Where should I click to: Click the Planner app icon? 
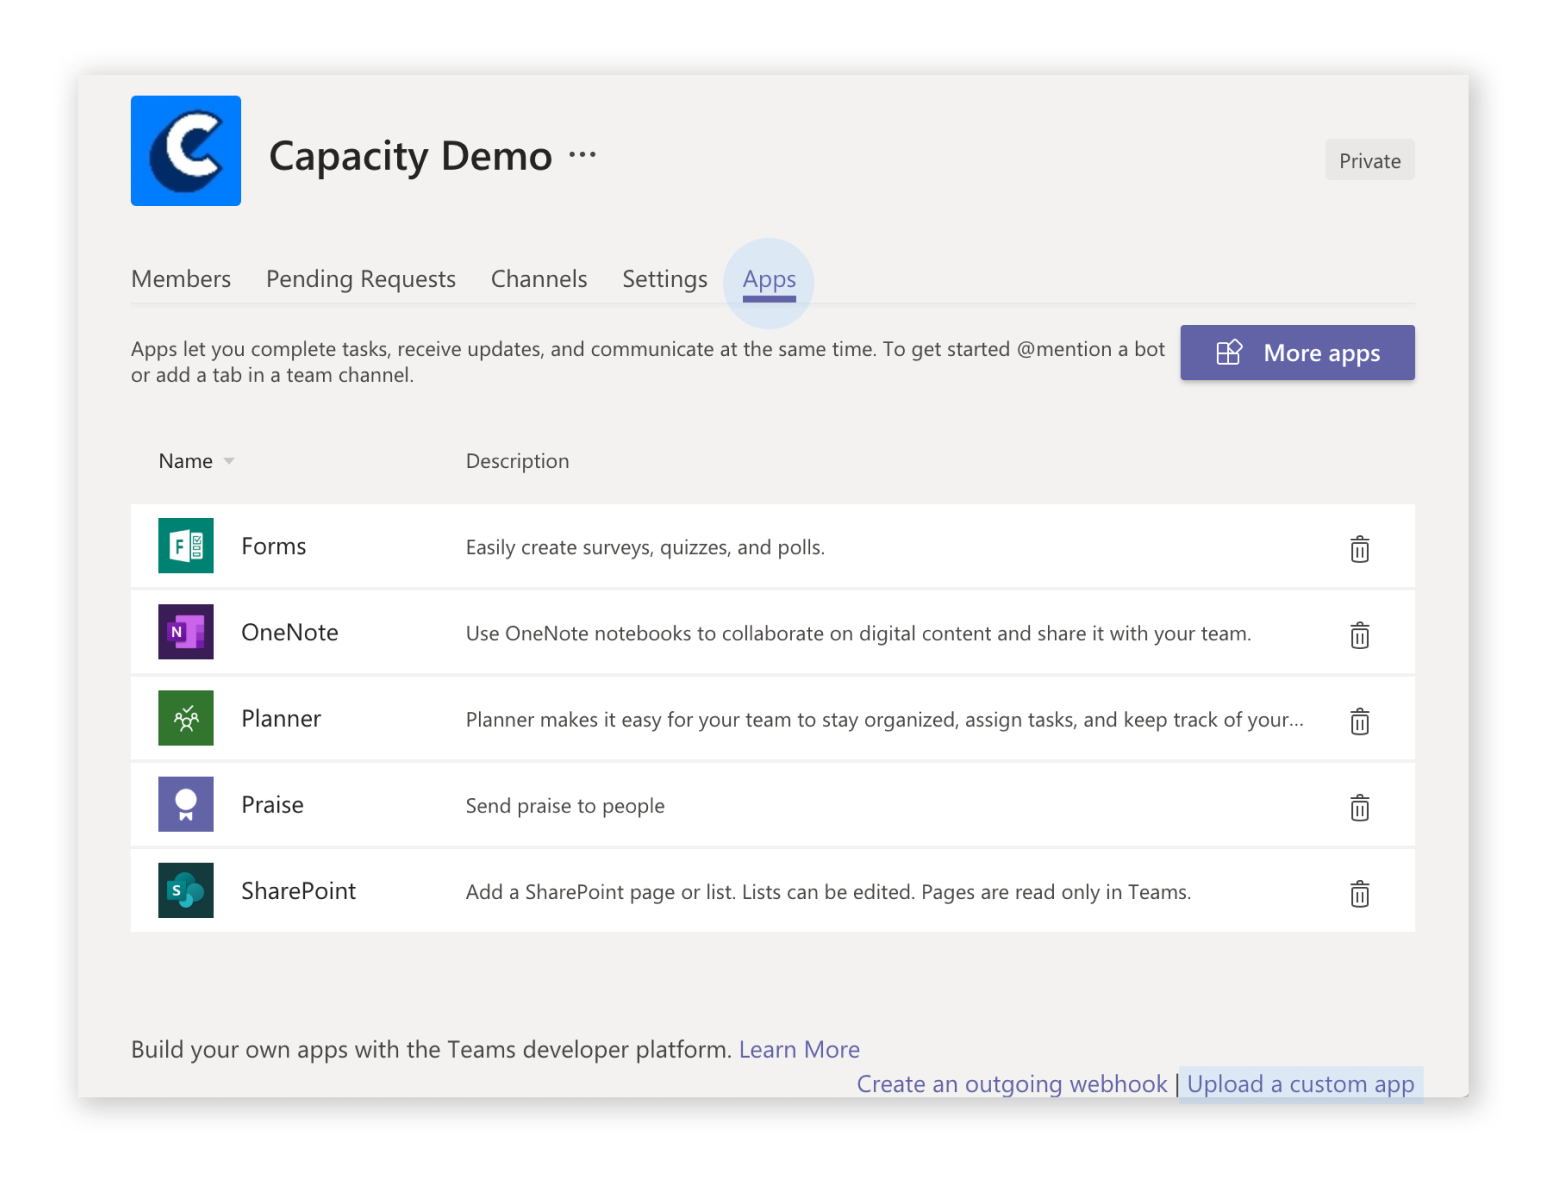click(186, 718)
